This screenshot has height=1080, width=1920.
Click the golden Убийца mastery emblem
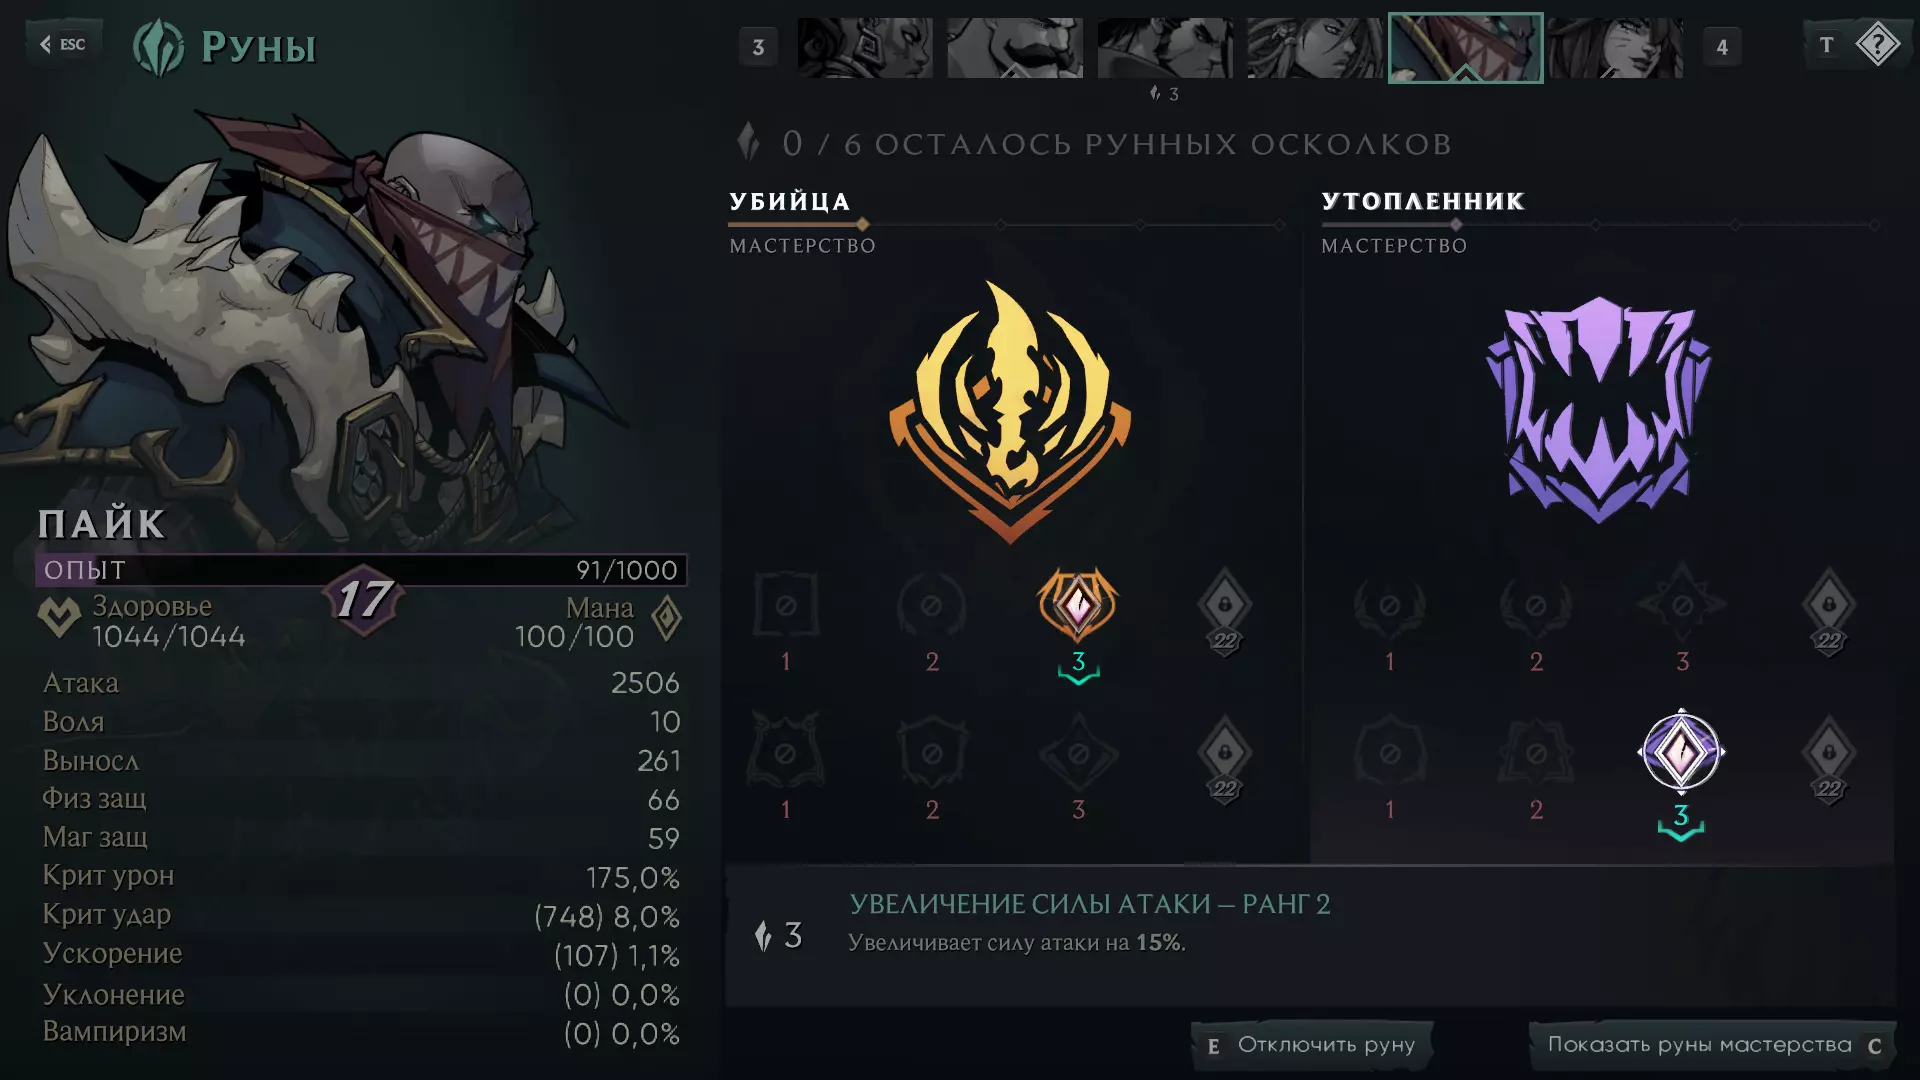pos(1010,411)
